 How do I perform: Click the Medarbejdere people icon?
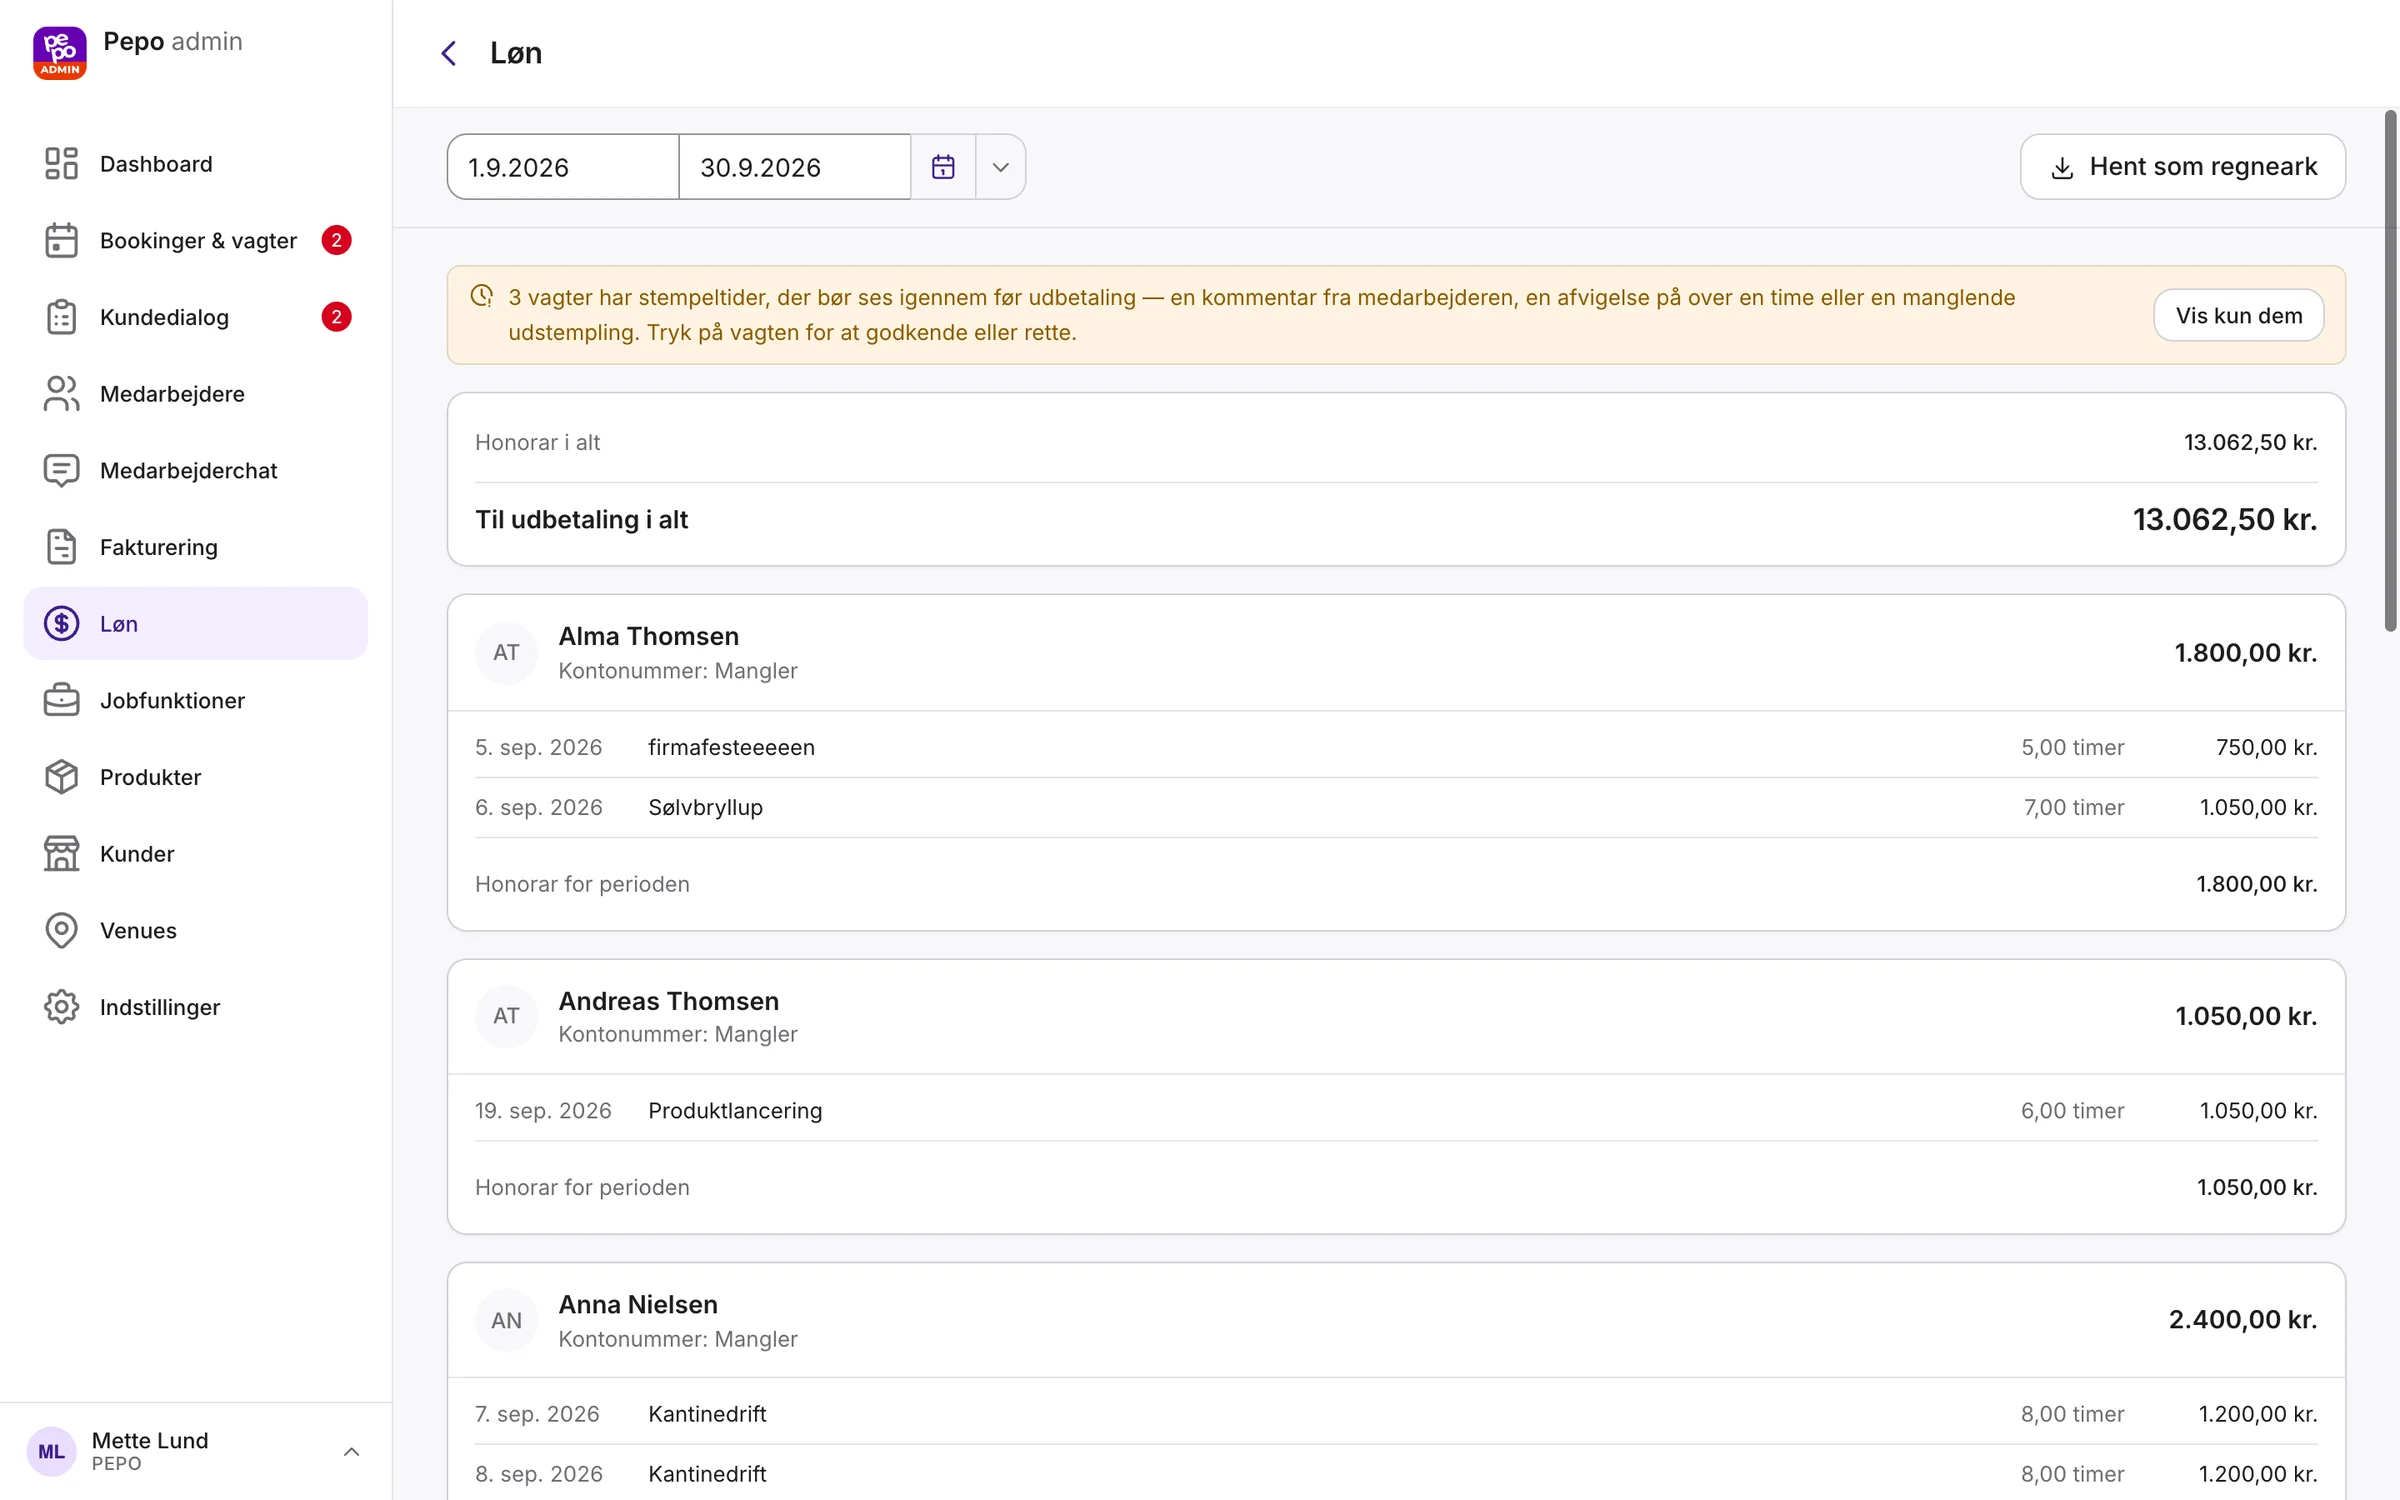coord(61,394)
